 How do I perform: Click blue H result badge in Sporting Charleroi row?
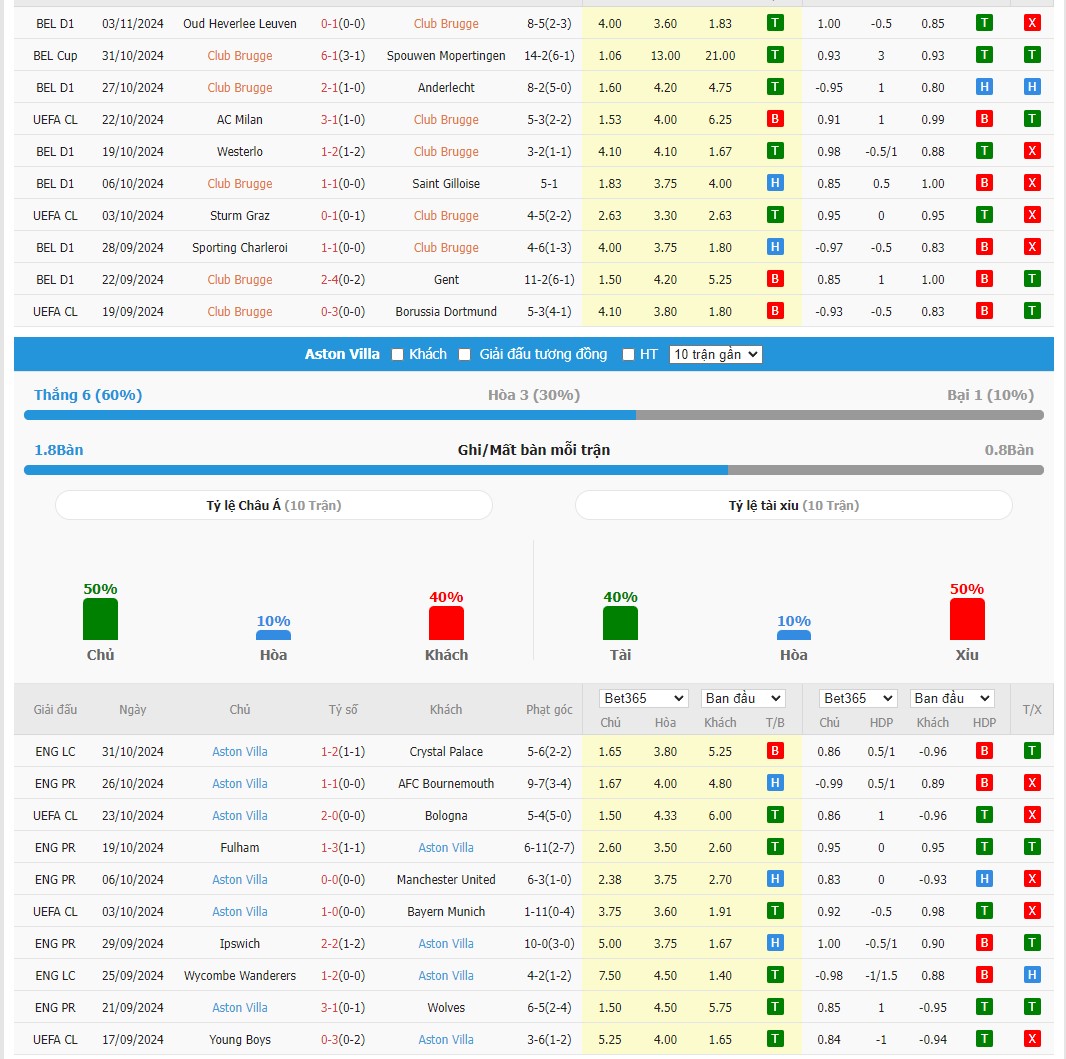tap(775, 247)
